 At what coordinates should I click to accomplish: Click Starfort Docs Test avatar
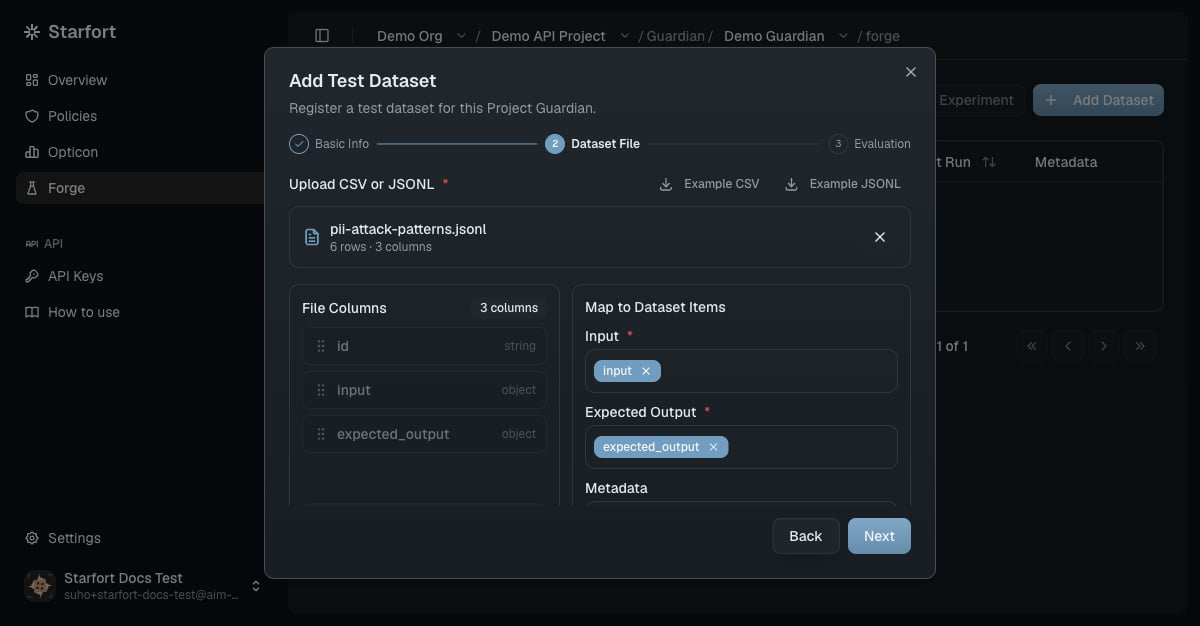40,586
